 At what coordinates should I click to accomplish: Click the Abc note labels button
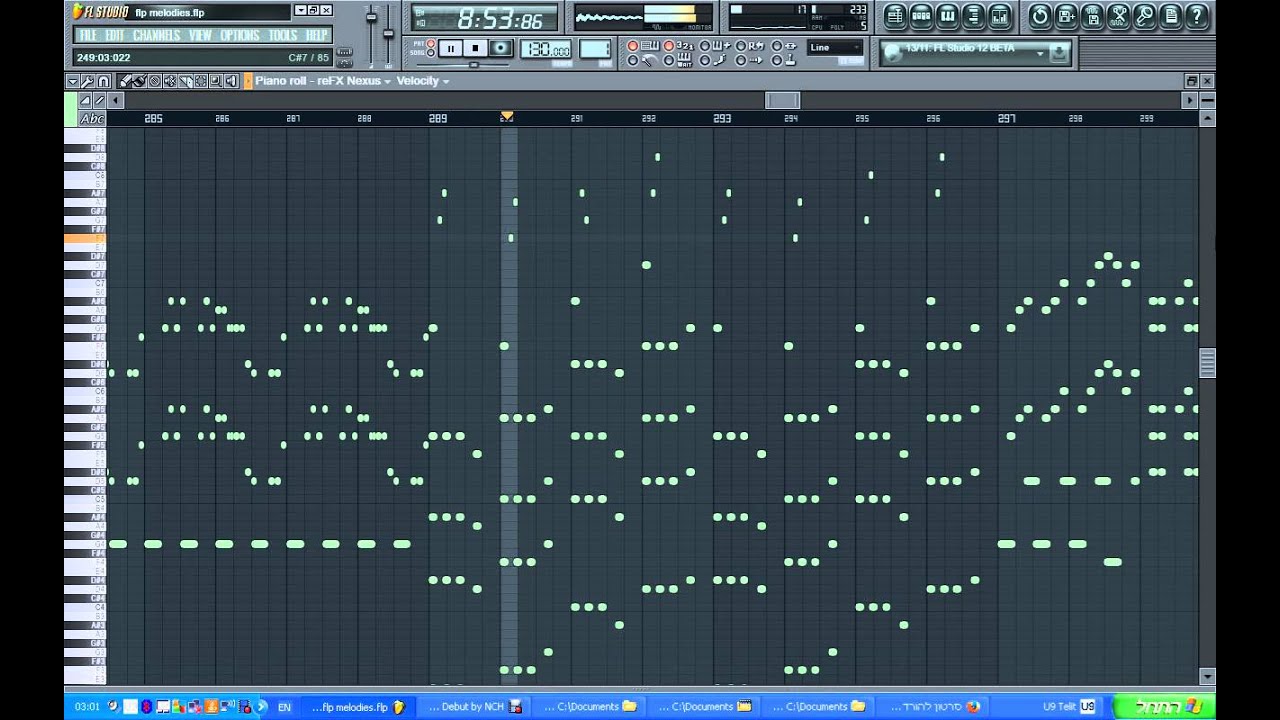coord(92,119)
